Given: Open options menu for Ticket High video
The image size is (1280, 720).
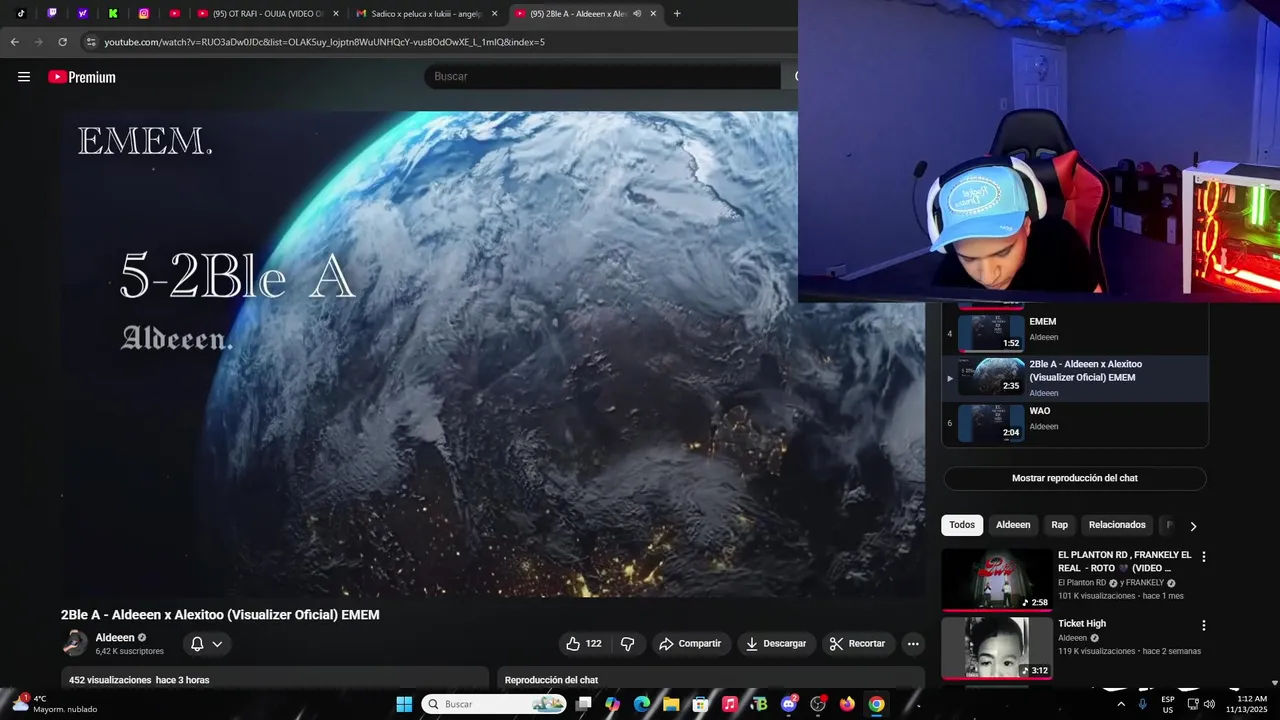Looking at the screenshot, I should (x=1203, y=625).
